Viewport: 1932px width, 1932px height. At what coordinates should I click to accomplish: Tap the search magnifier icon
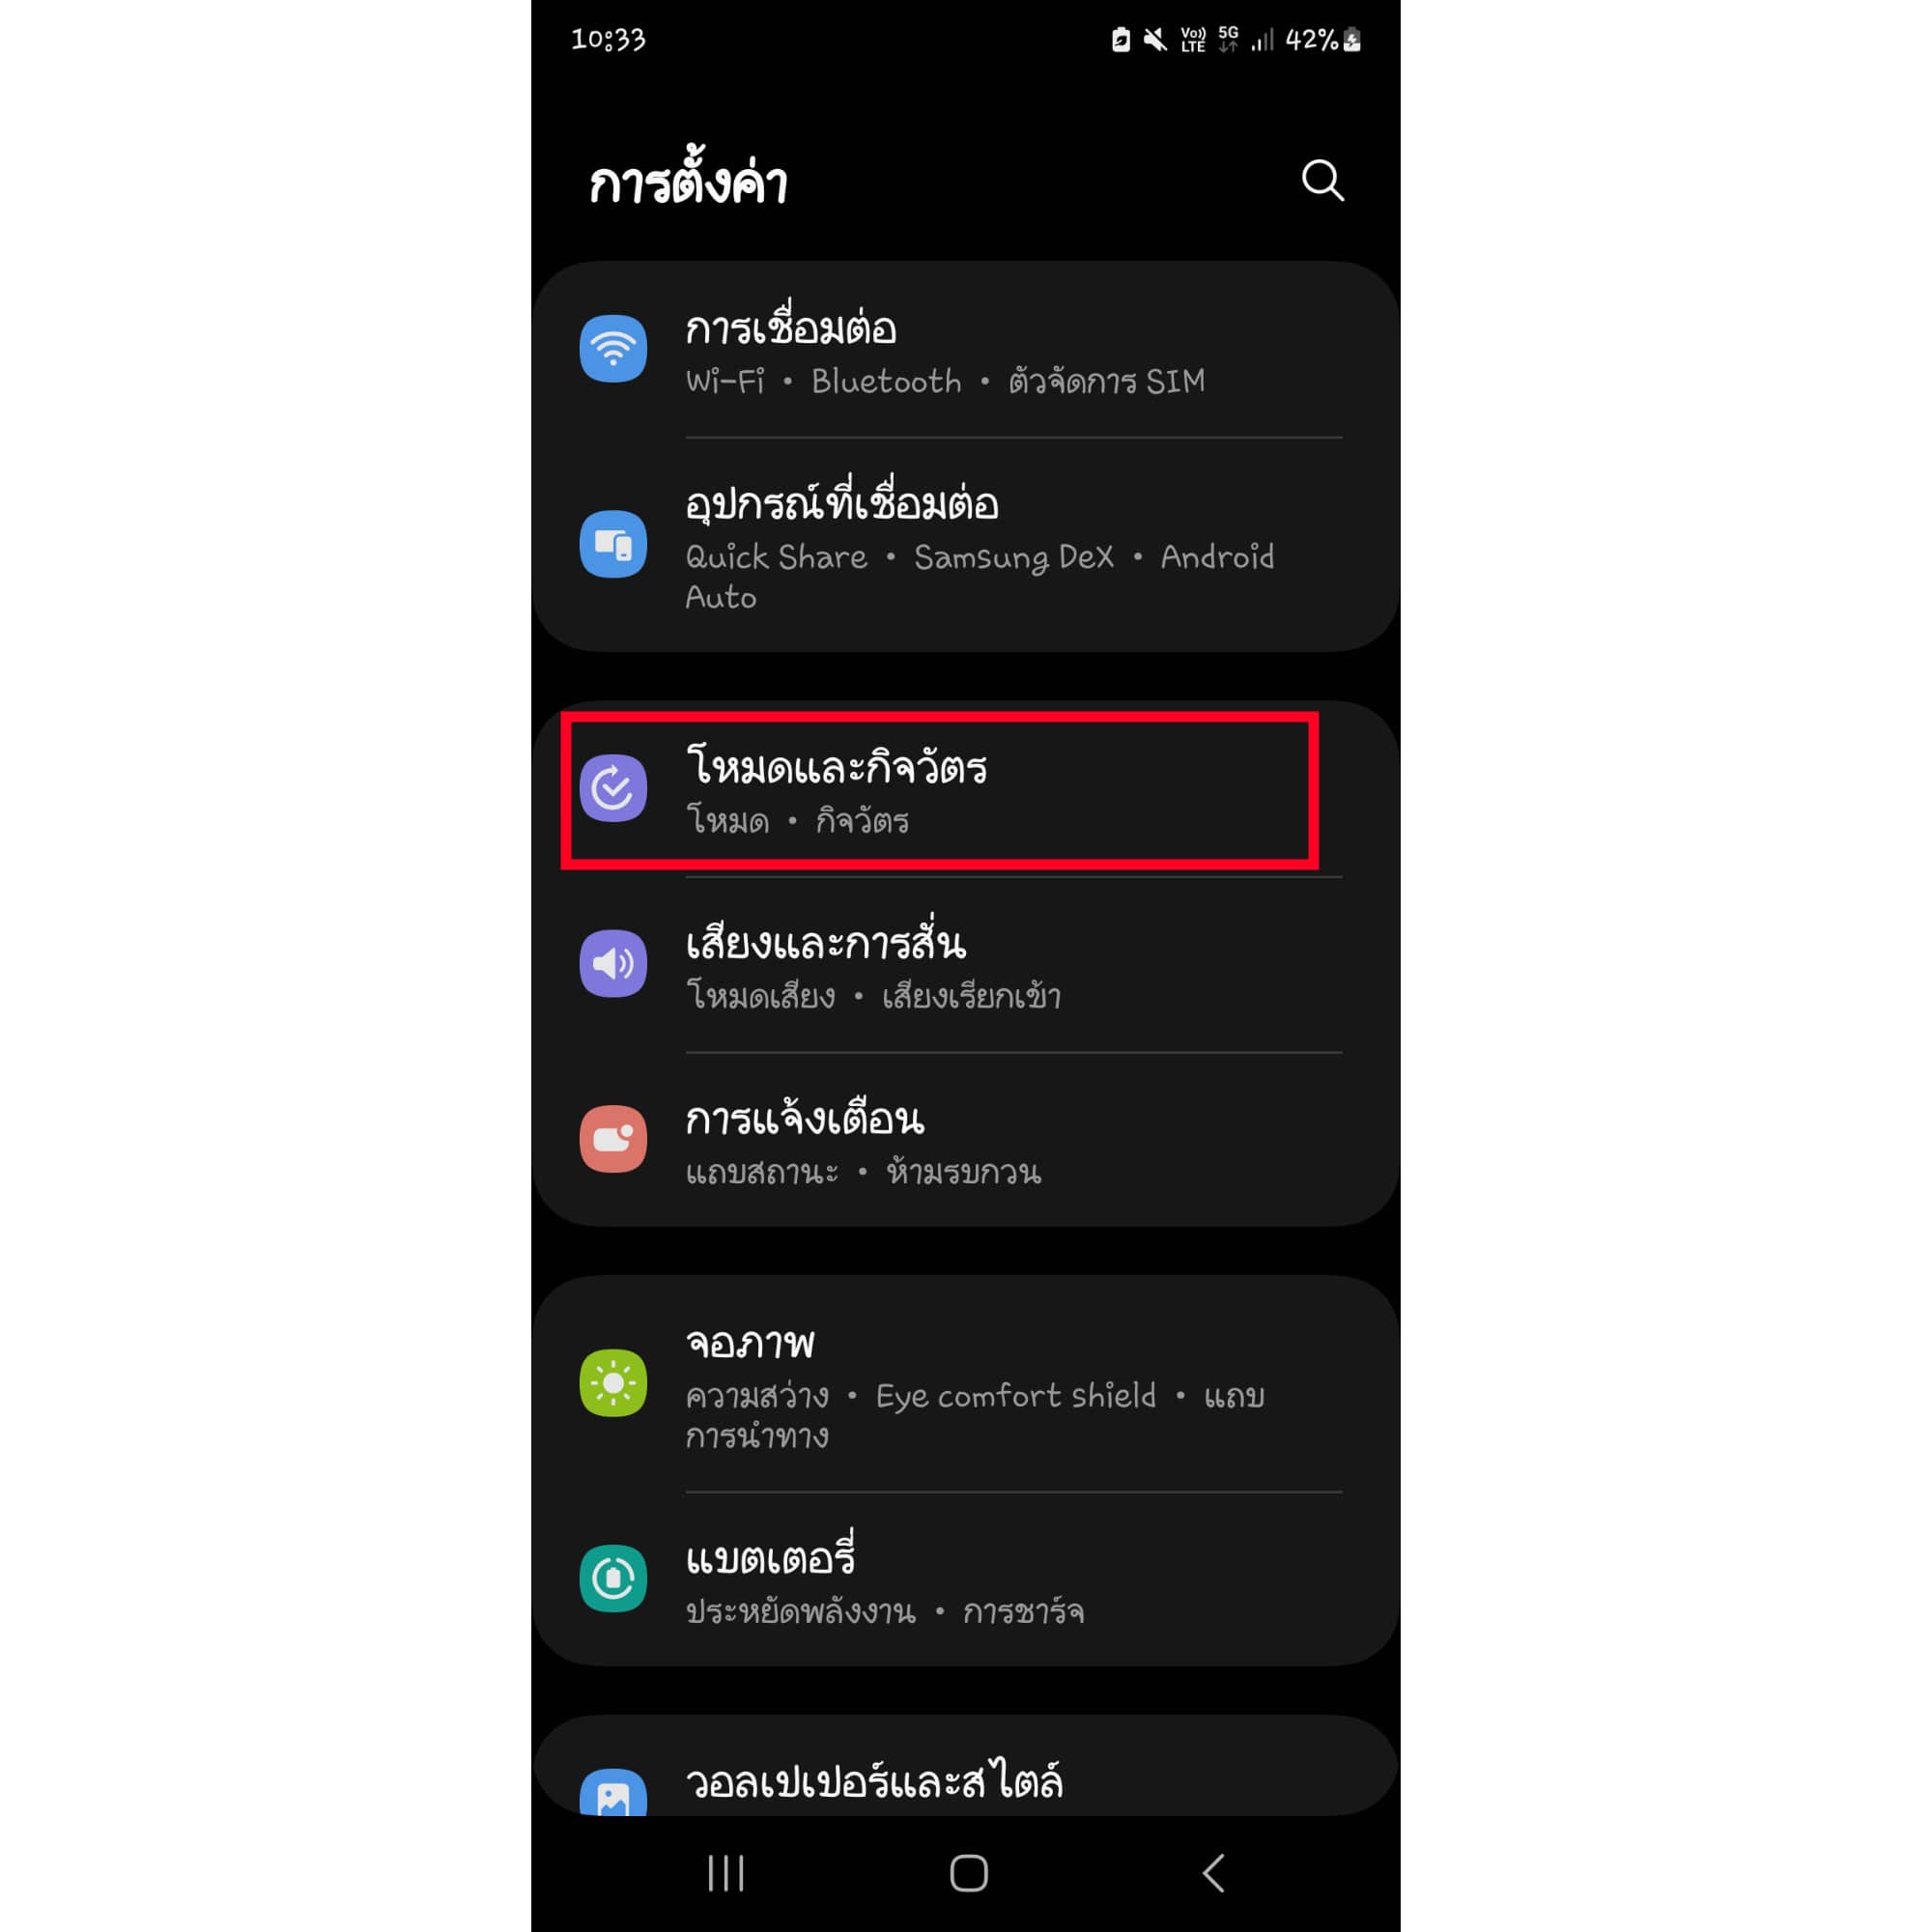click(x=1322, y=181)
